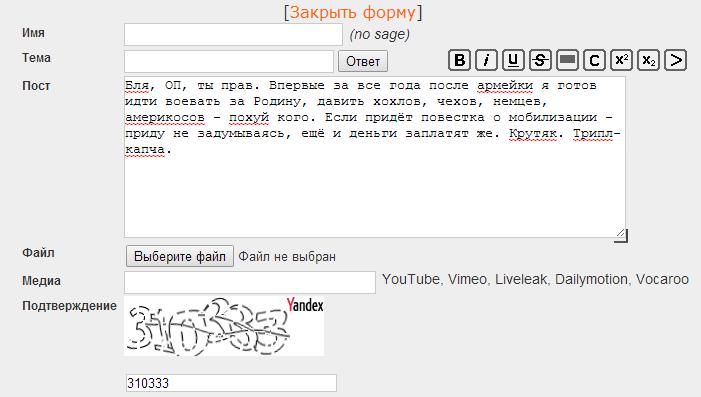701x397 pixels.
Task: Insert spoiler with gray block icon
Action: [x=567, y=60]
